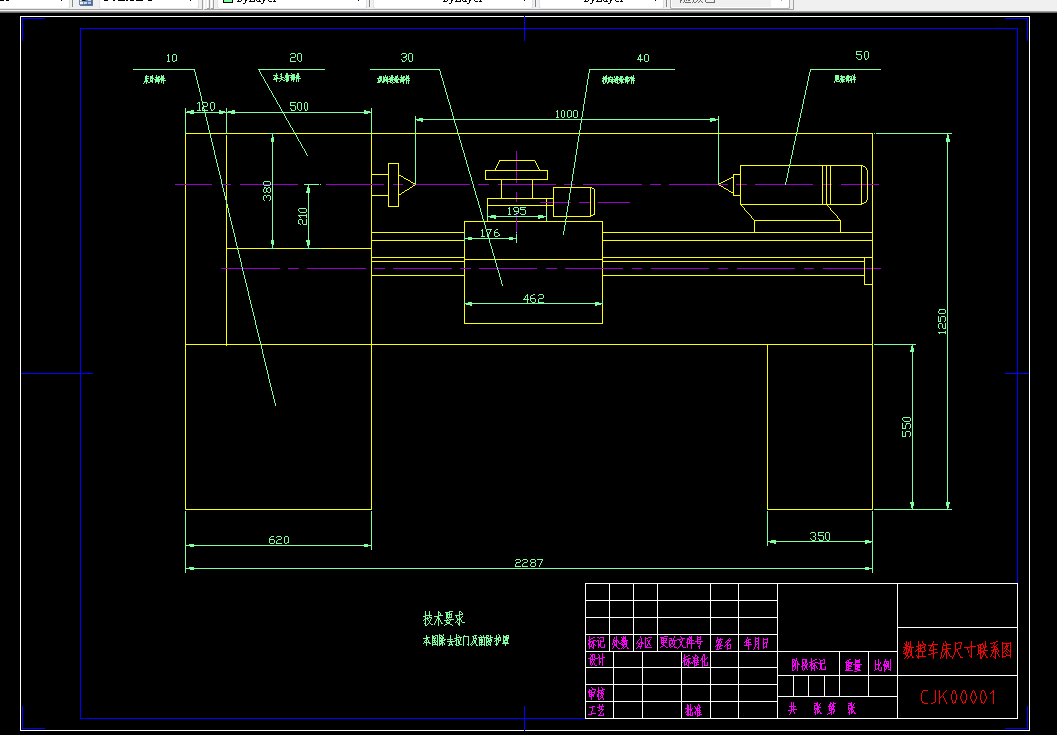Viewport: 1057px width, 735px height.
Task: Select balloon number 50
Action: 862,56
